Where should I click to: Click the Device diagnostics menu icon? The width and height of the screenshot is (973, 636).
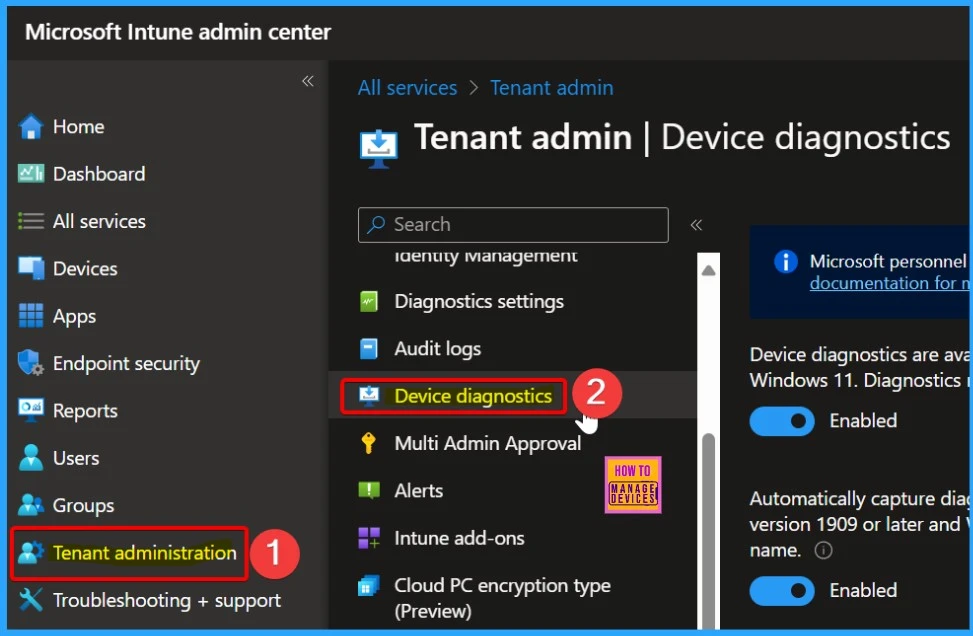click(x=369, y=396)
